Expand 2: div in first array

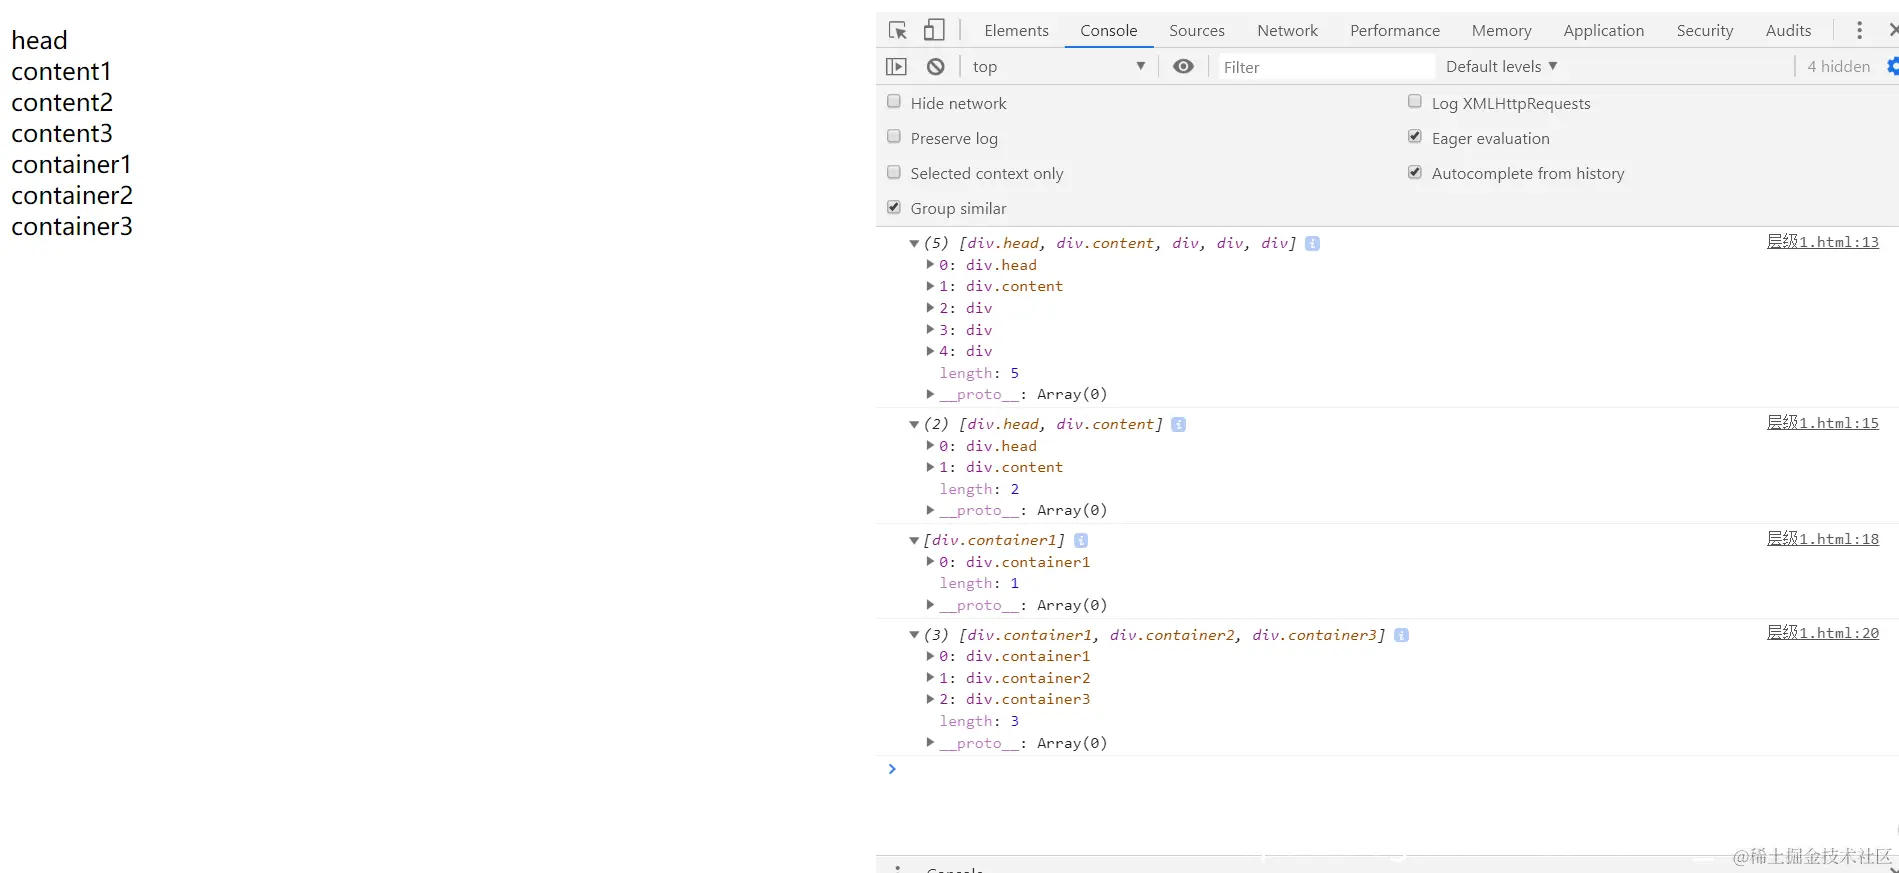pos(930,308)
